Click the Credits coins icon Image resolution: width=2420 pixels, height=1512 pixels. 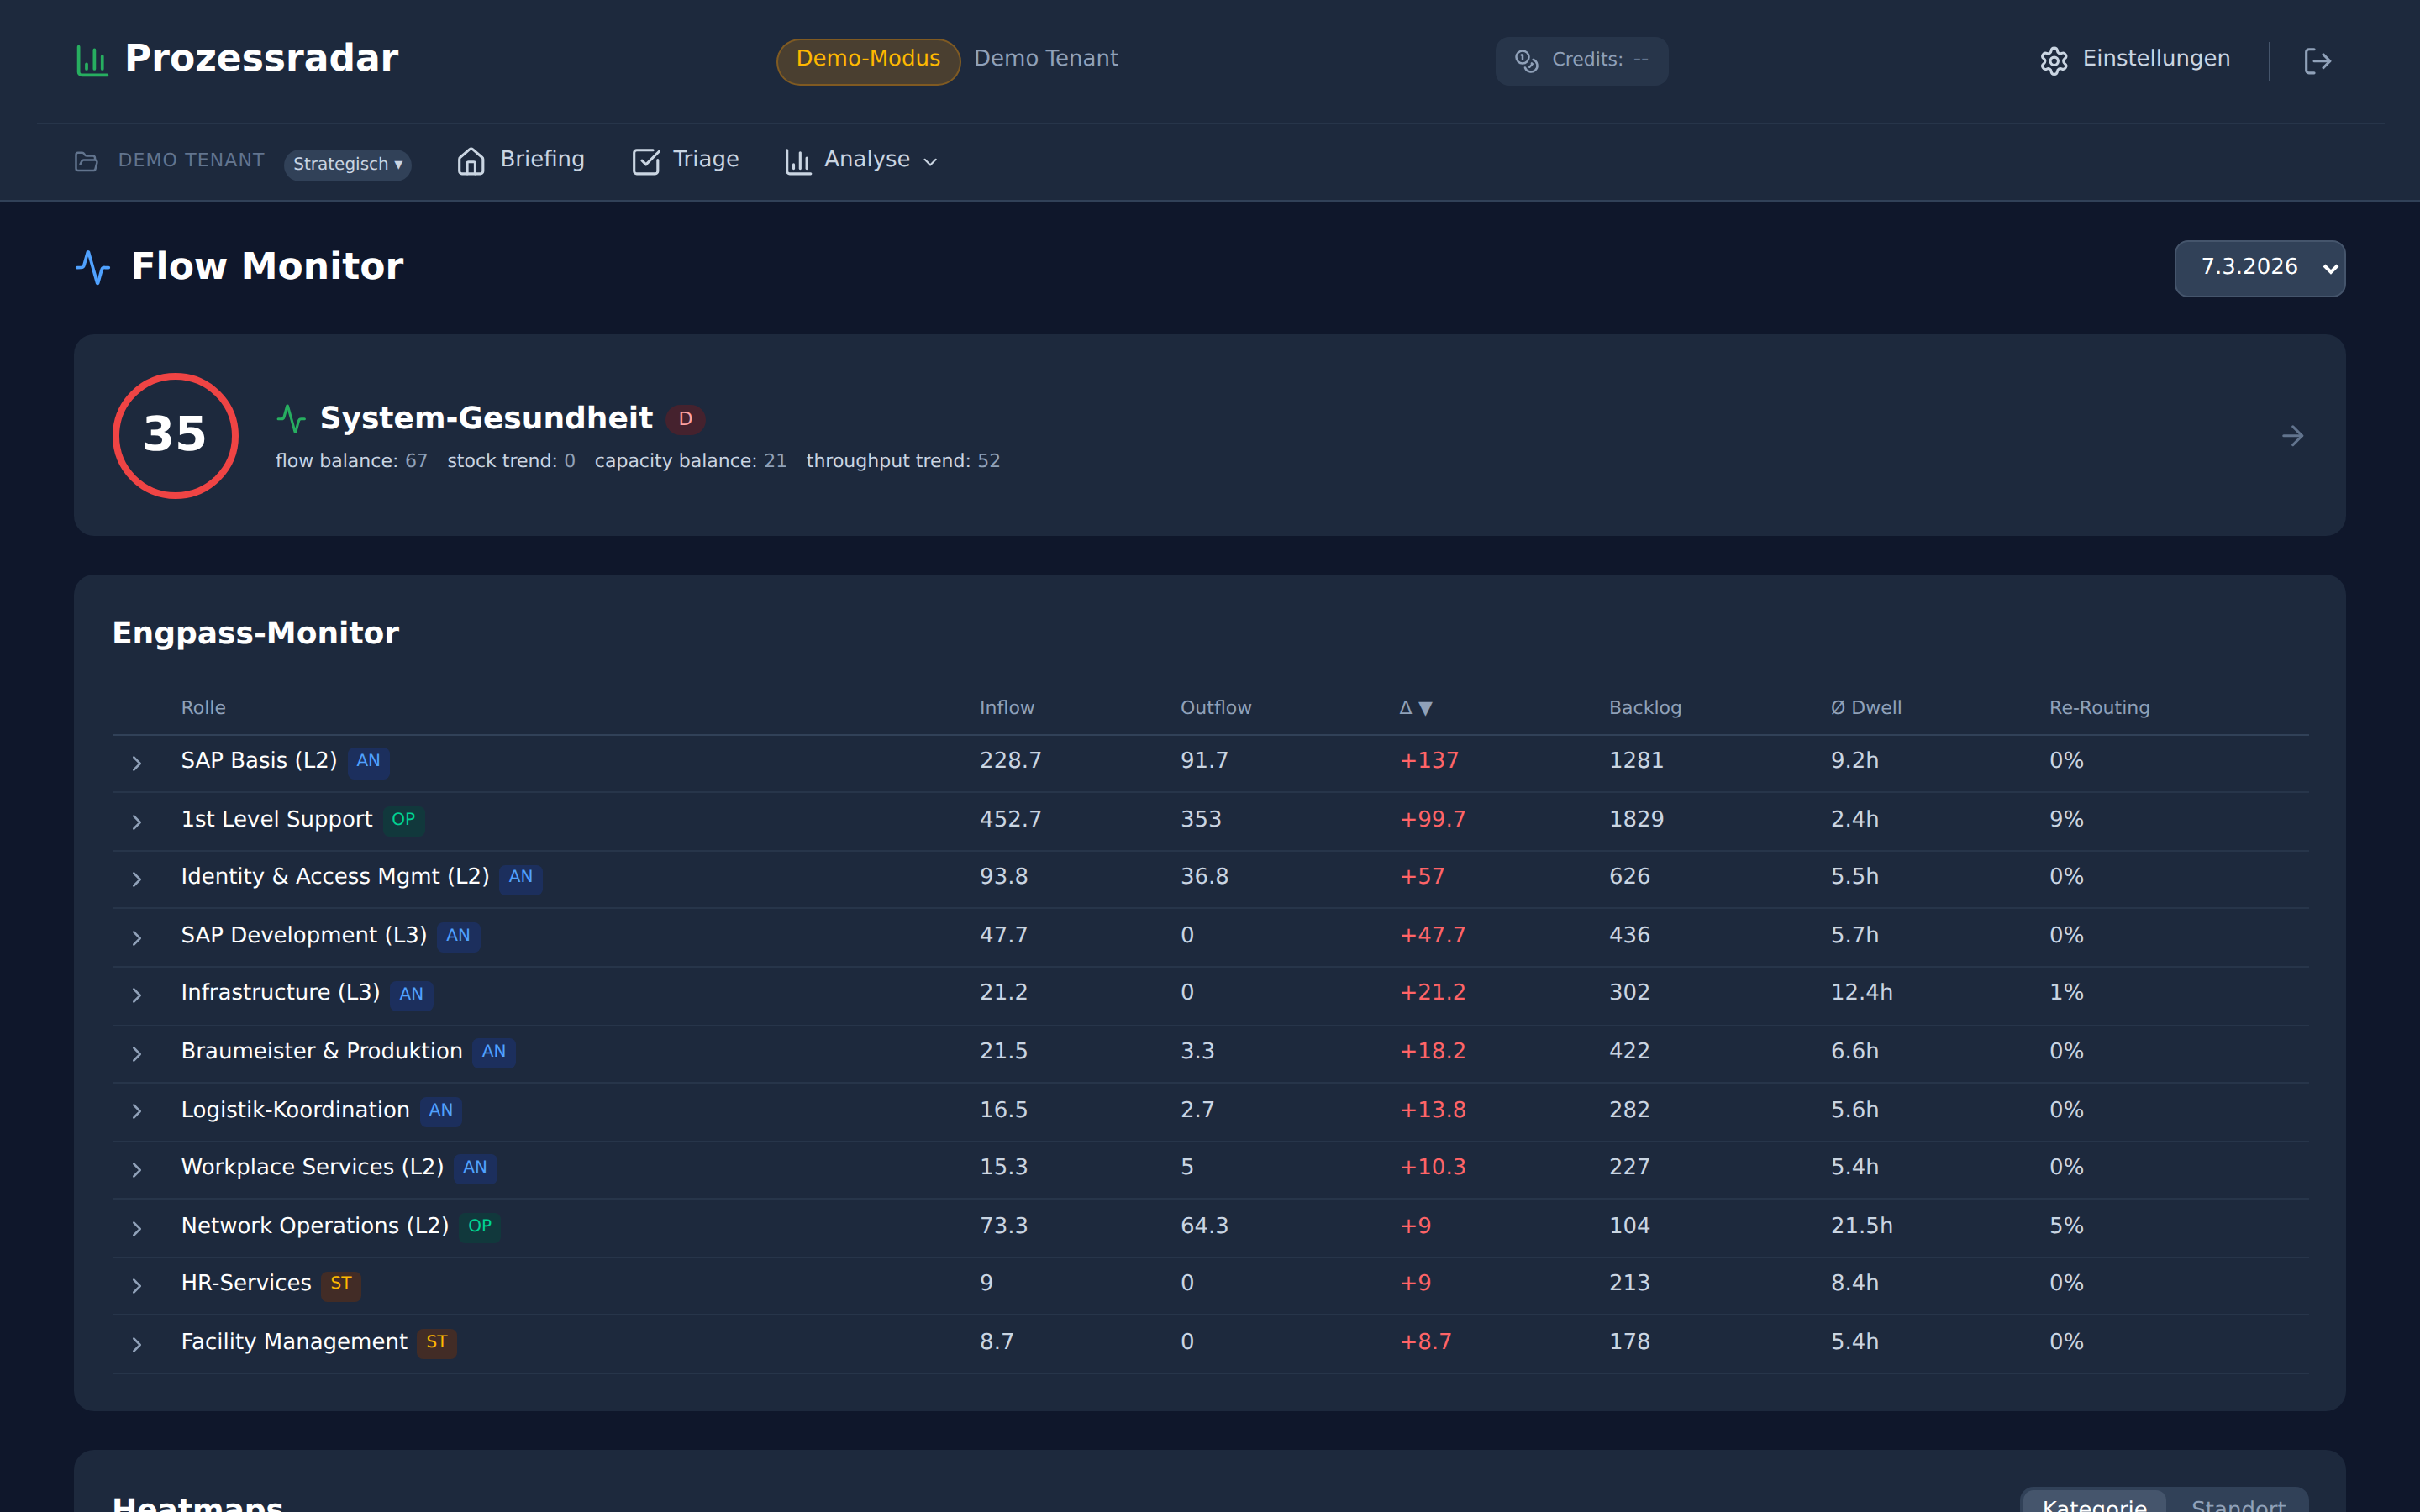[1525, 61]
